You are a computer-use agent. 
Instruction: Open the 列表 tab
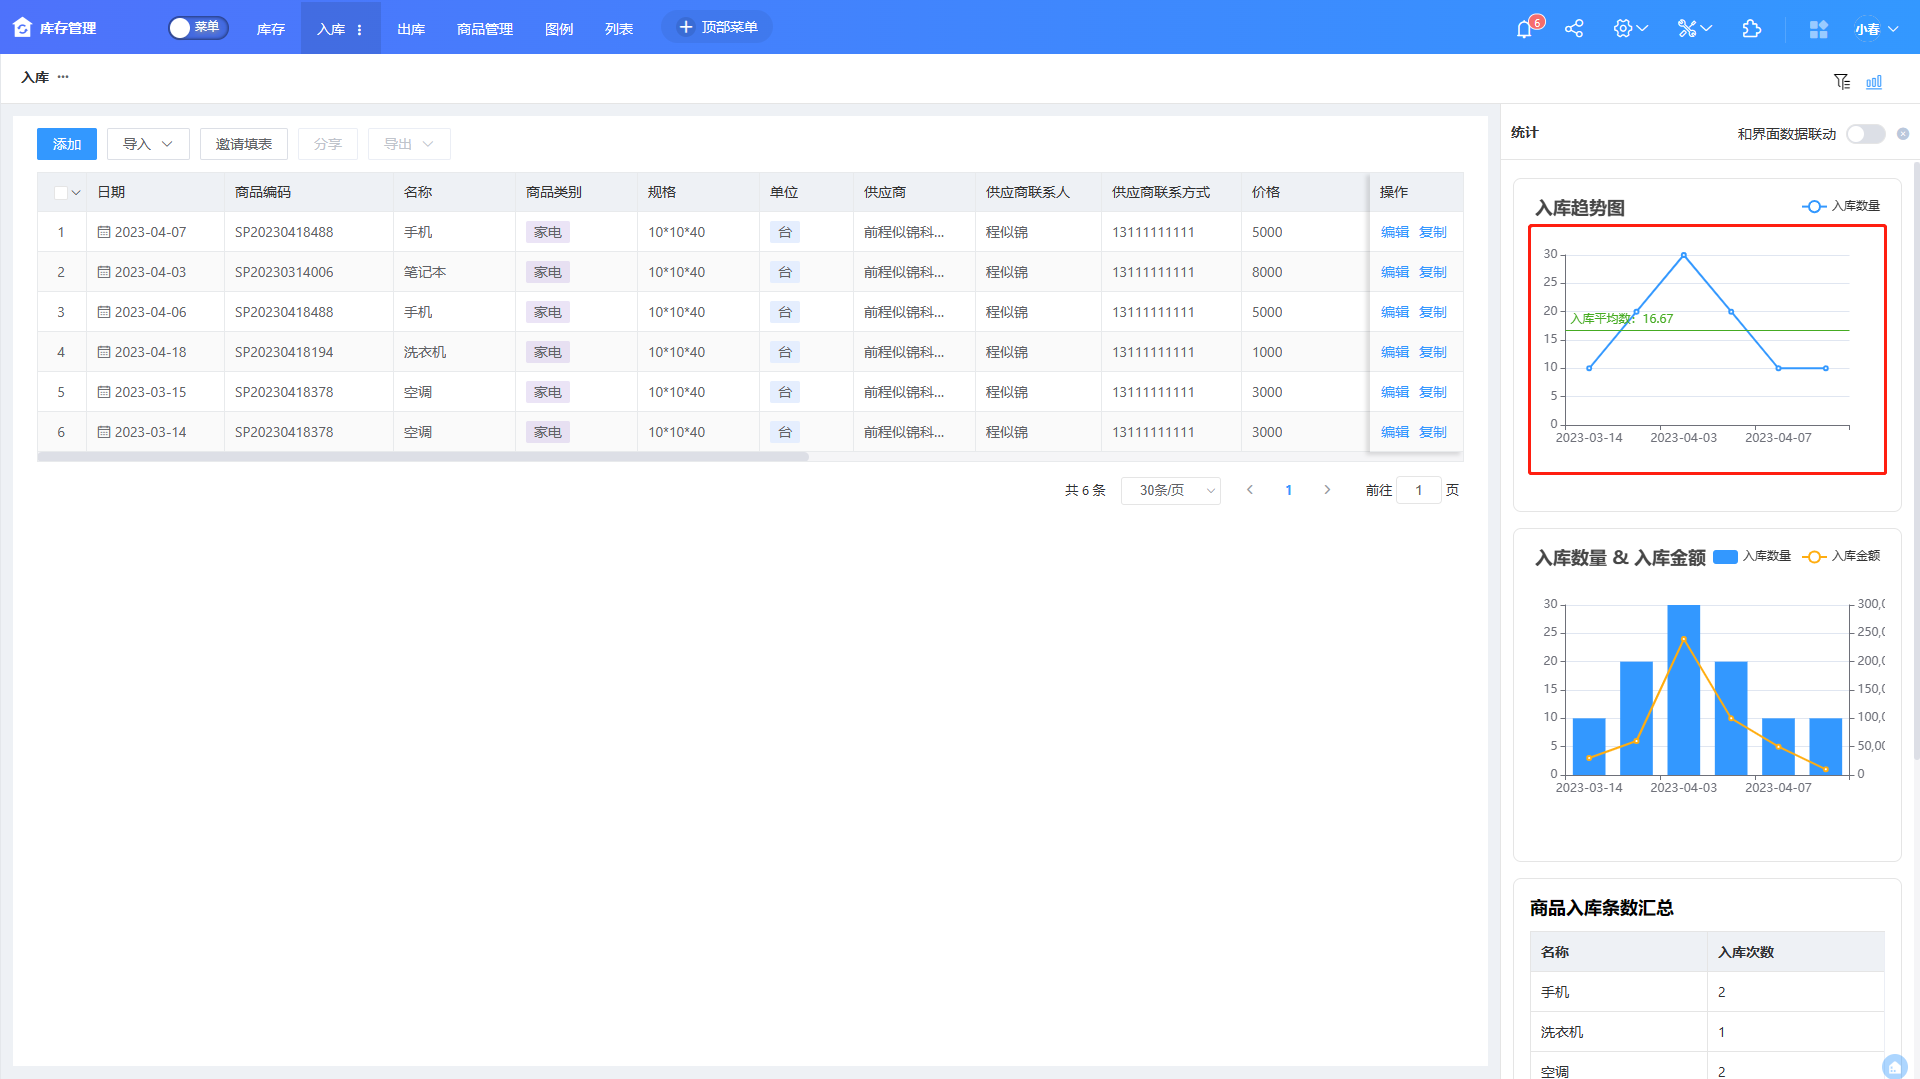(x=619, y=29)
